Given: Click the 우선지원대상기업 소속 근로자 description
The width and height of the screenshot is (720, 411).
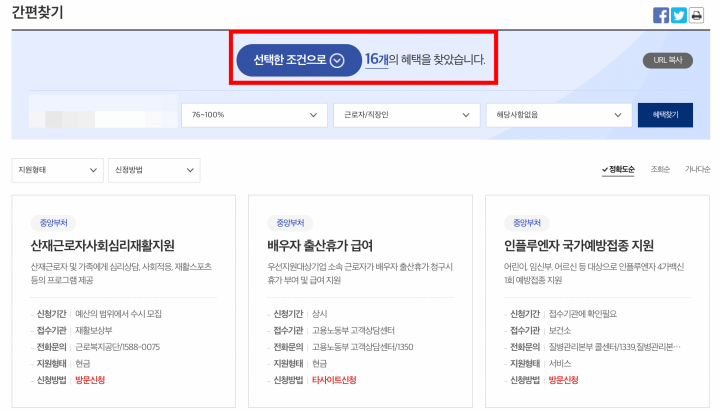Looking at the screenshot, I should [360, 273].
